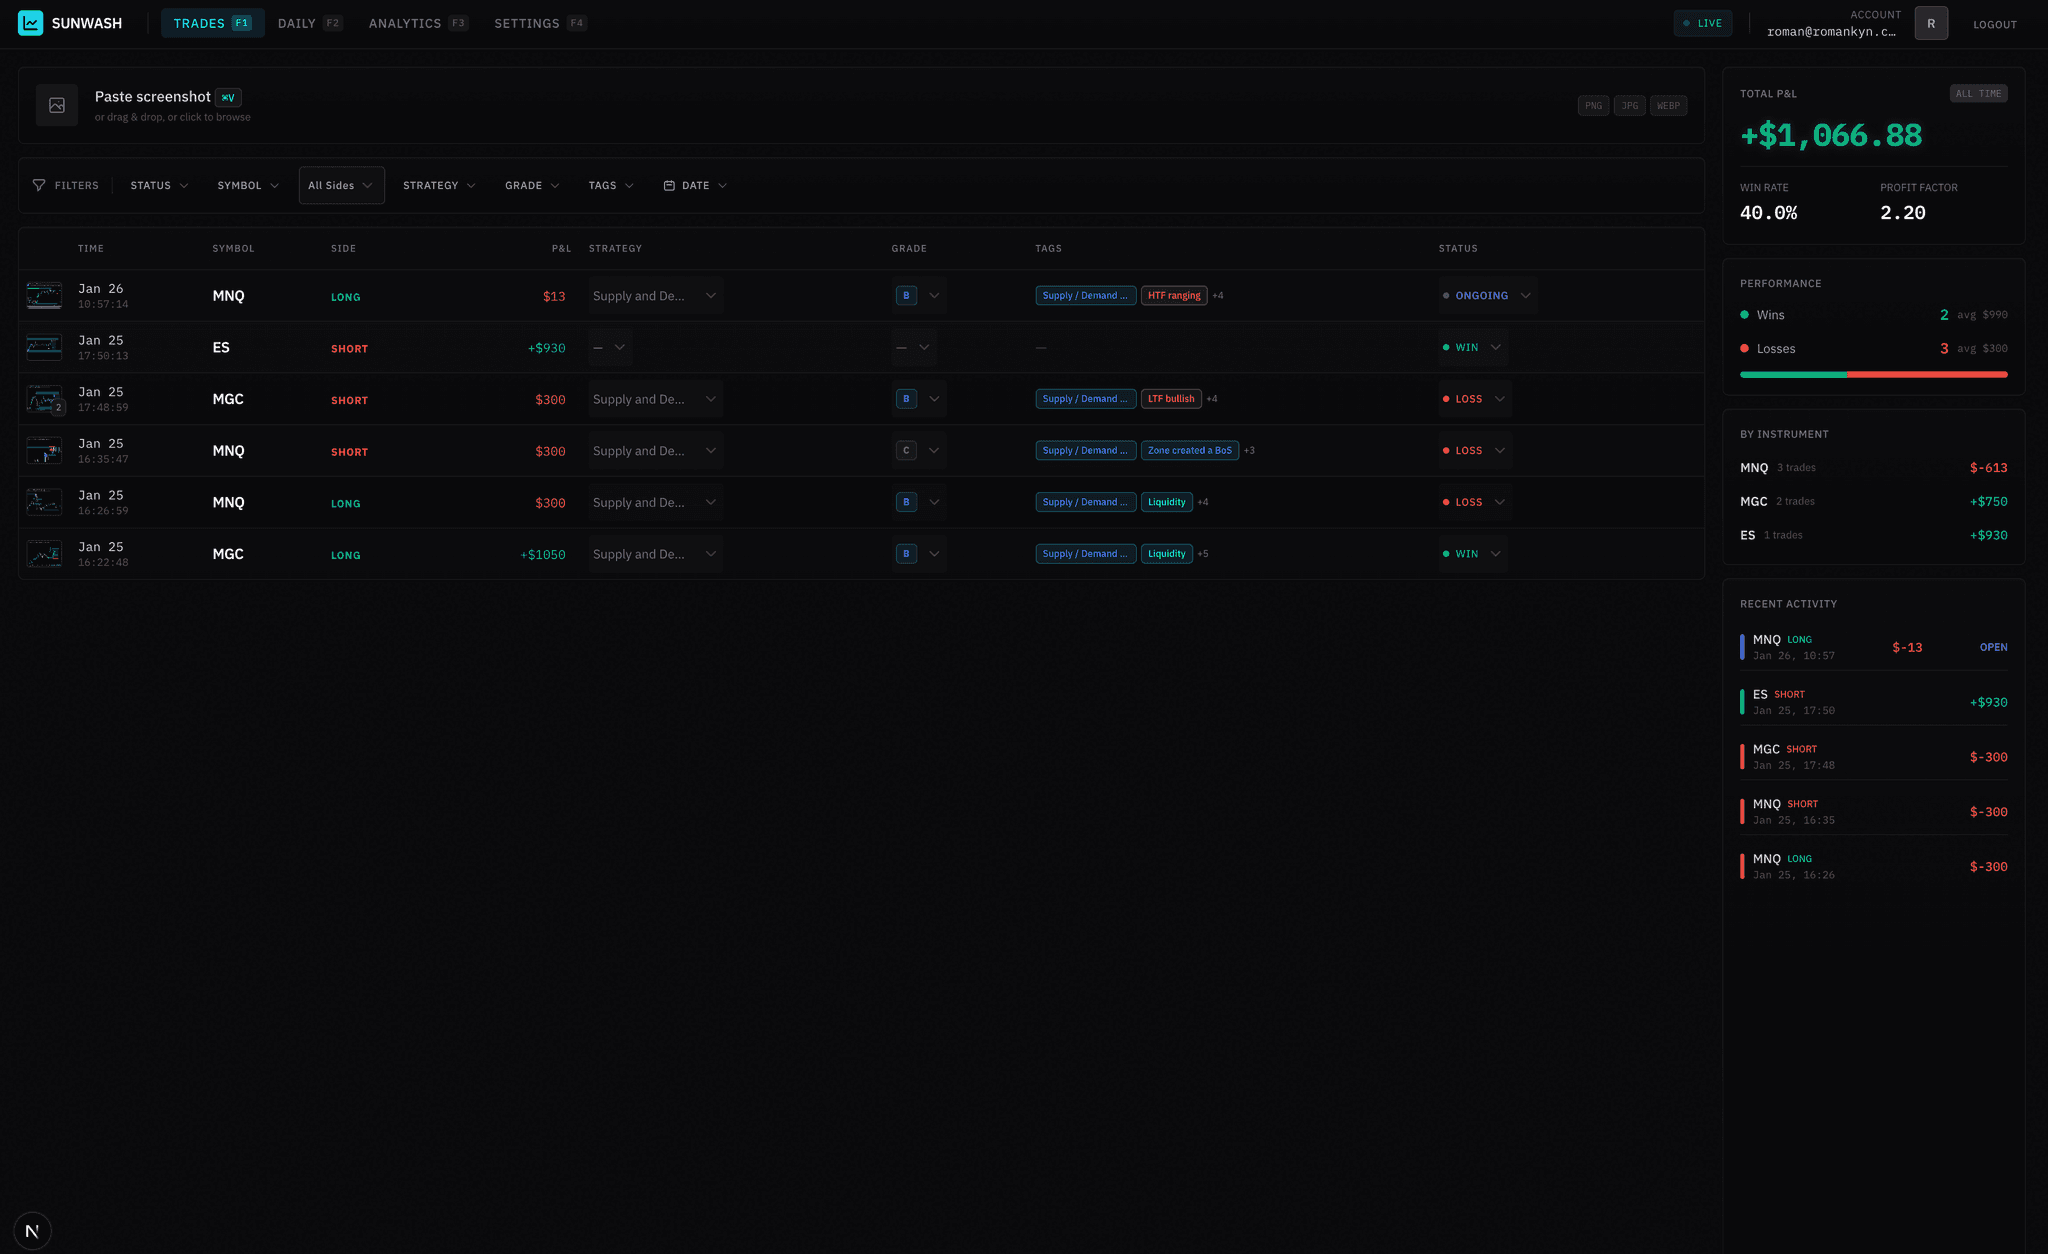The height and width of the screenshot is (1254, 2048).
Task: Open the account avatar marked R
Action: click(1931, 22)
